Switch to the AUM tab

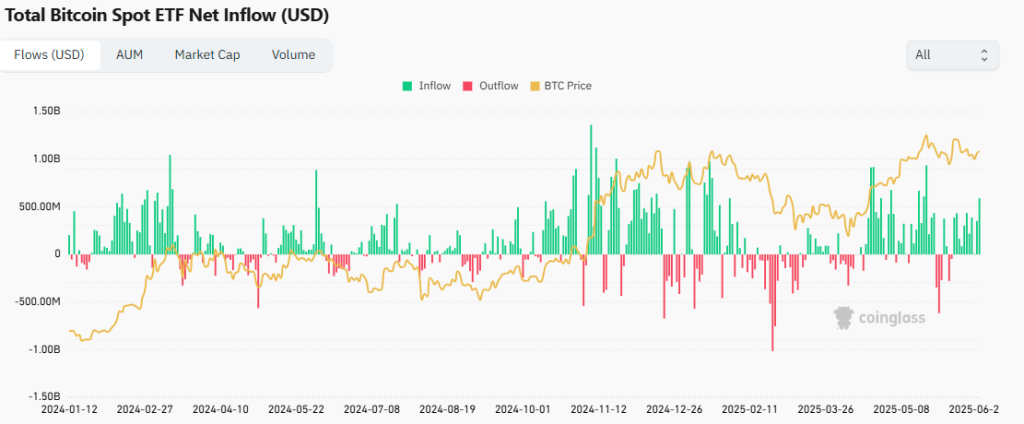(129, 55)
